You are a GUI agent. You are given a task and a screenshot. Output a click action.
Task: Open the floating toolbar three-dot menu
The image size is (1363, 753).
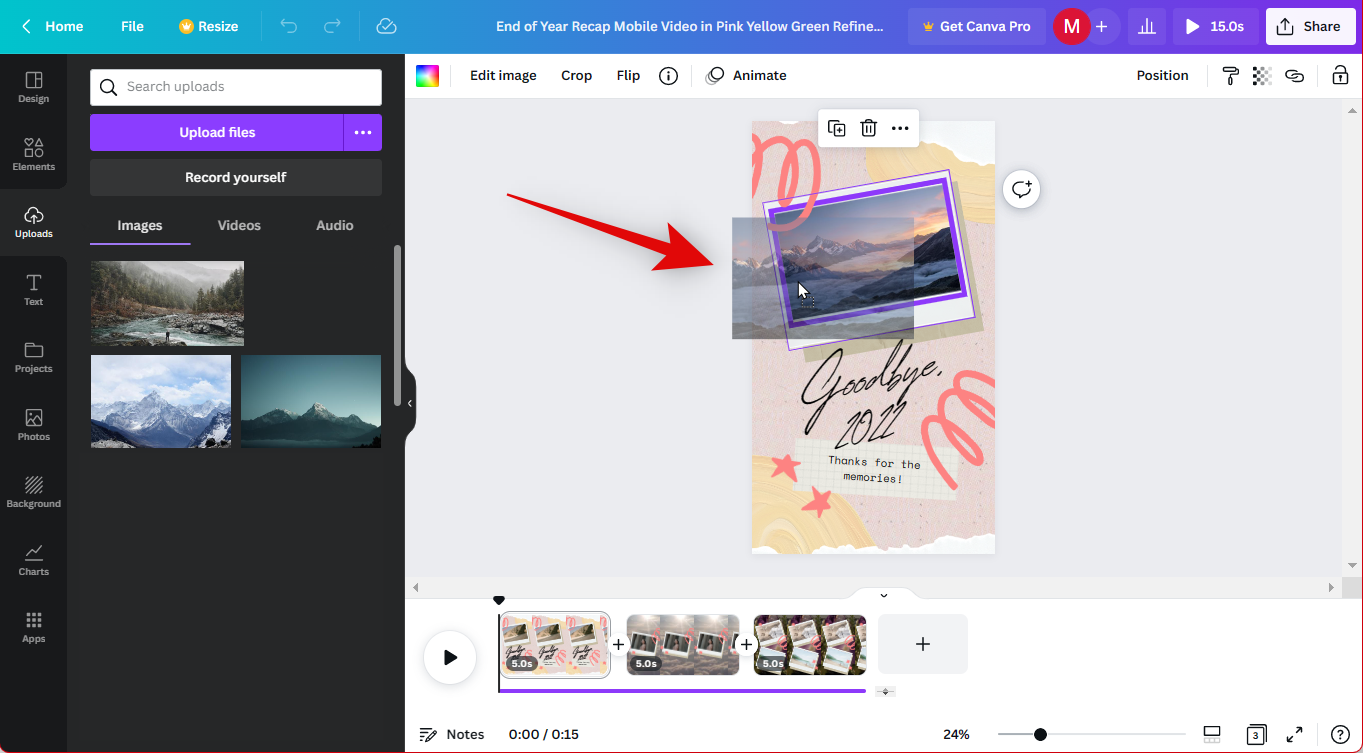coord(900,128)
